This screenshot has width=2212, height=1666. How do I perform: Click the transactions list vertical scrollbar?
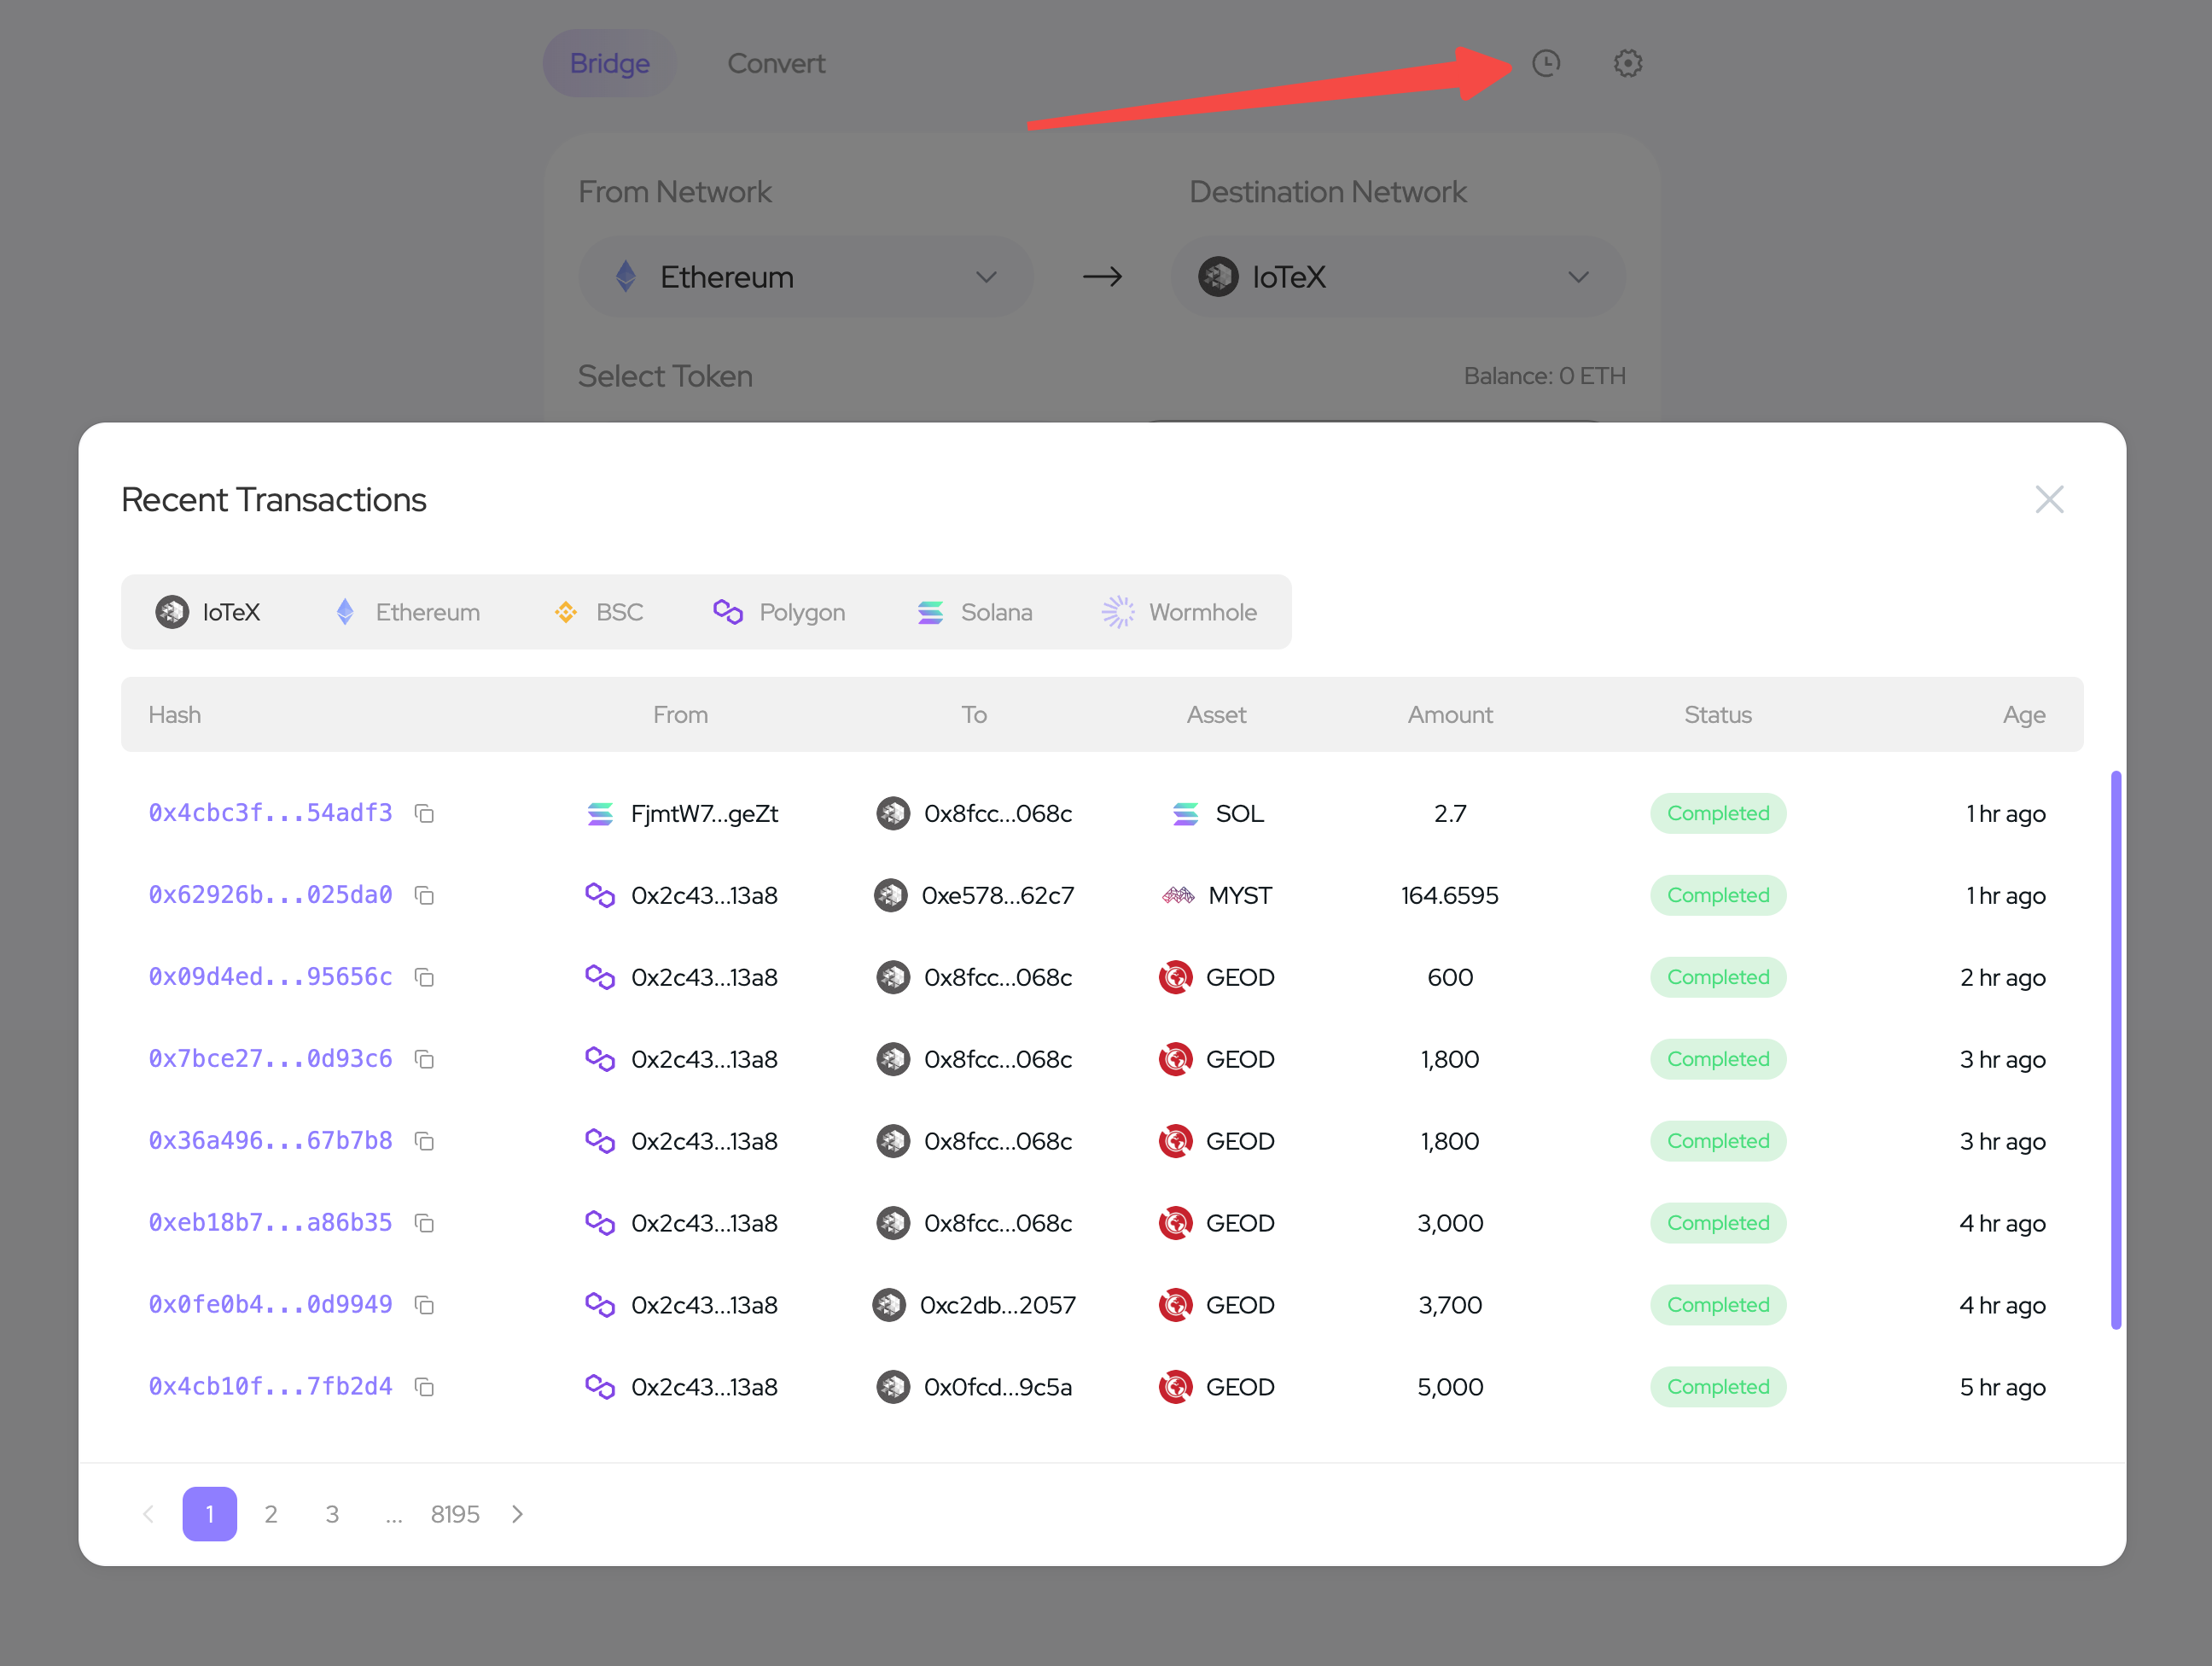click(x=2116, y=1050)
